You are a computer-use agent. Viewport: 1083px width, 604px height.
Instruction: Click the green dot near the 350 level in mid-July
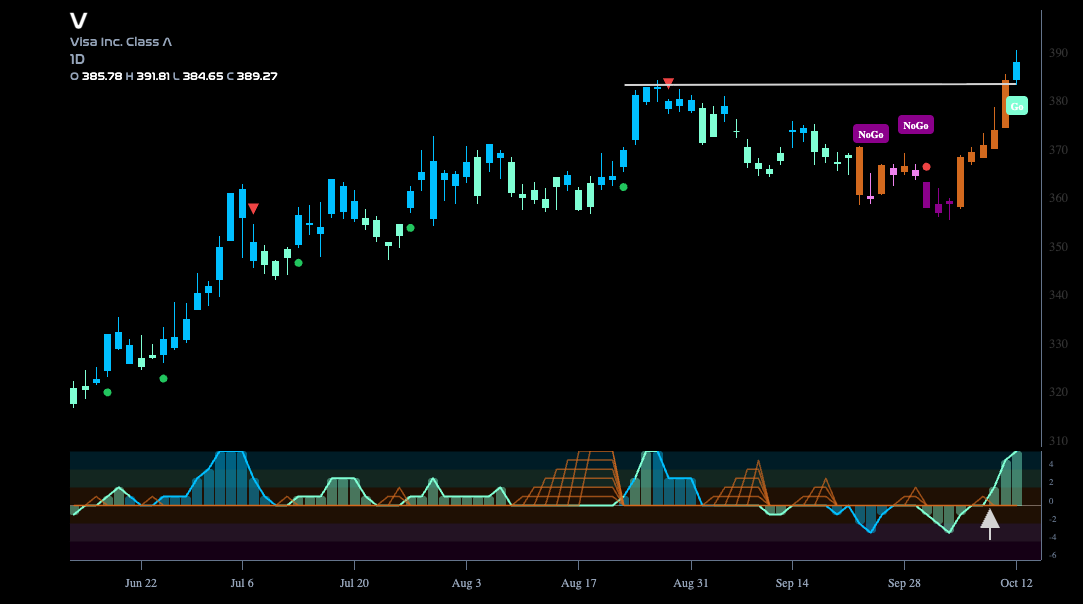[x=298, y=263]
